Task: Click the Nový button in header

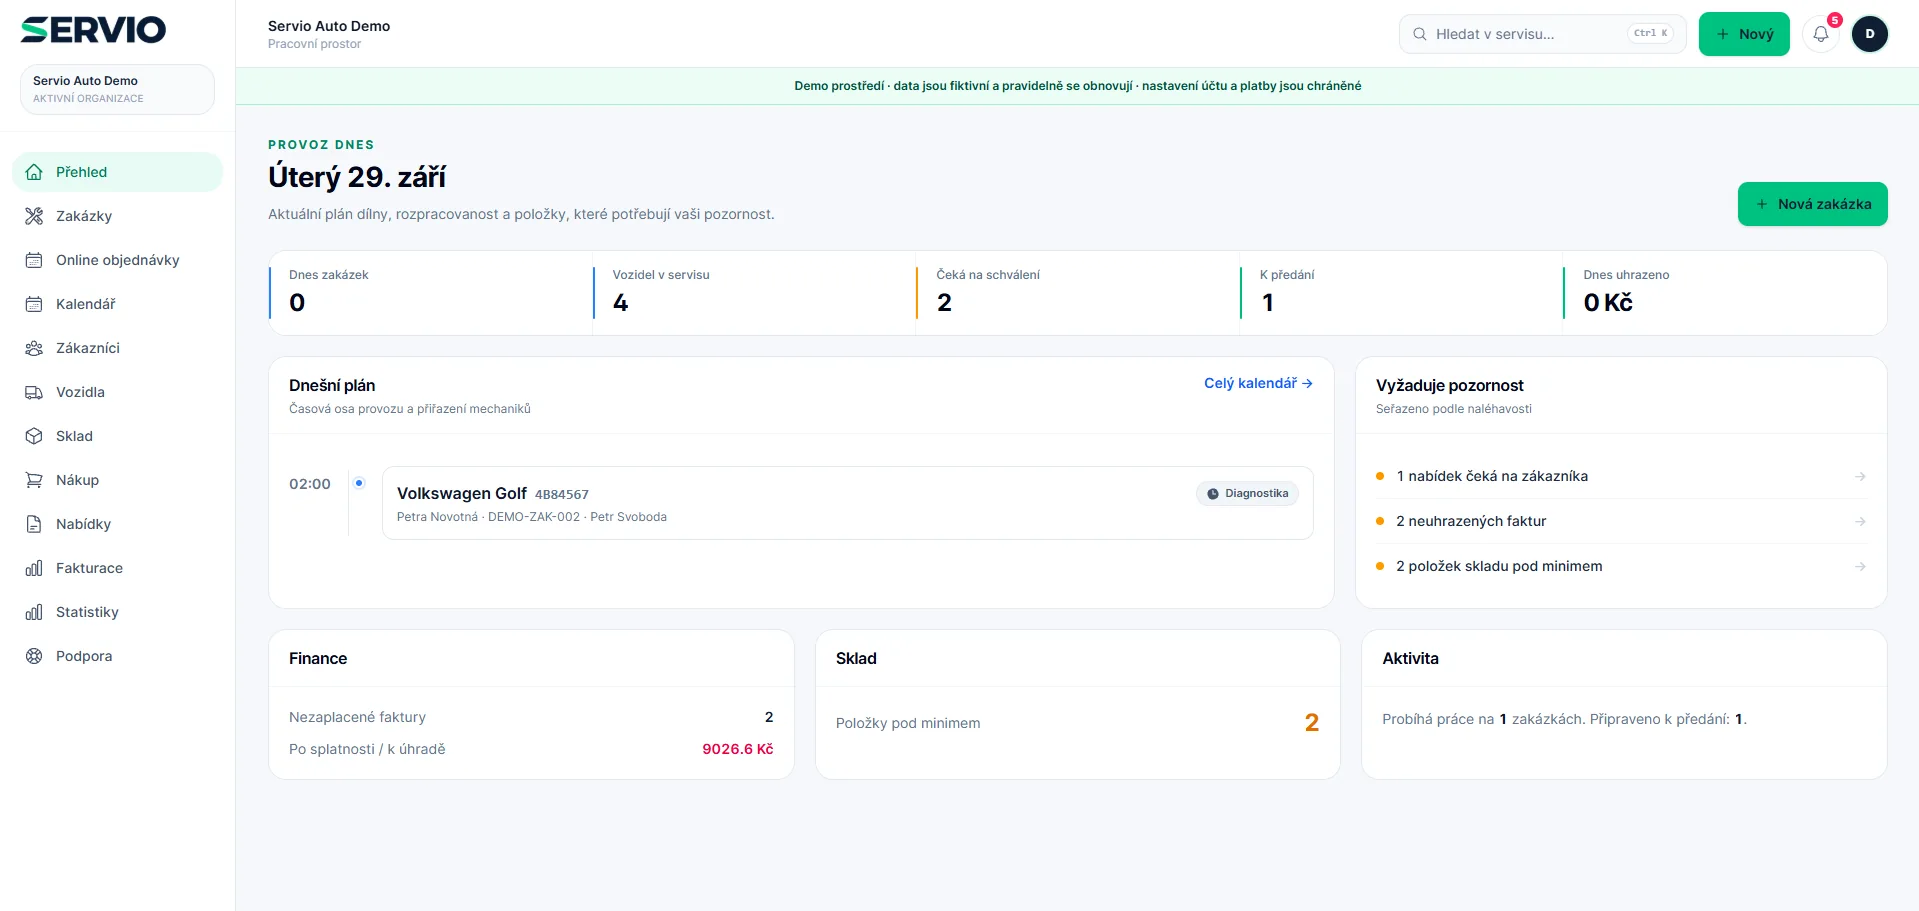Action: click(x=1744, y=34)
